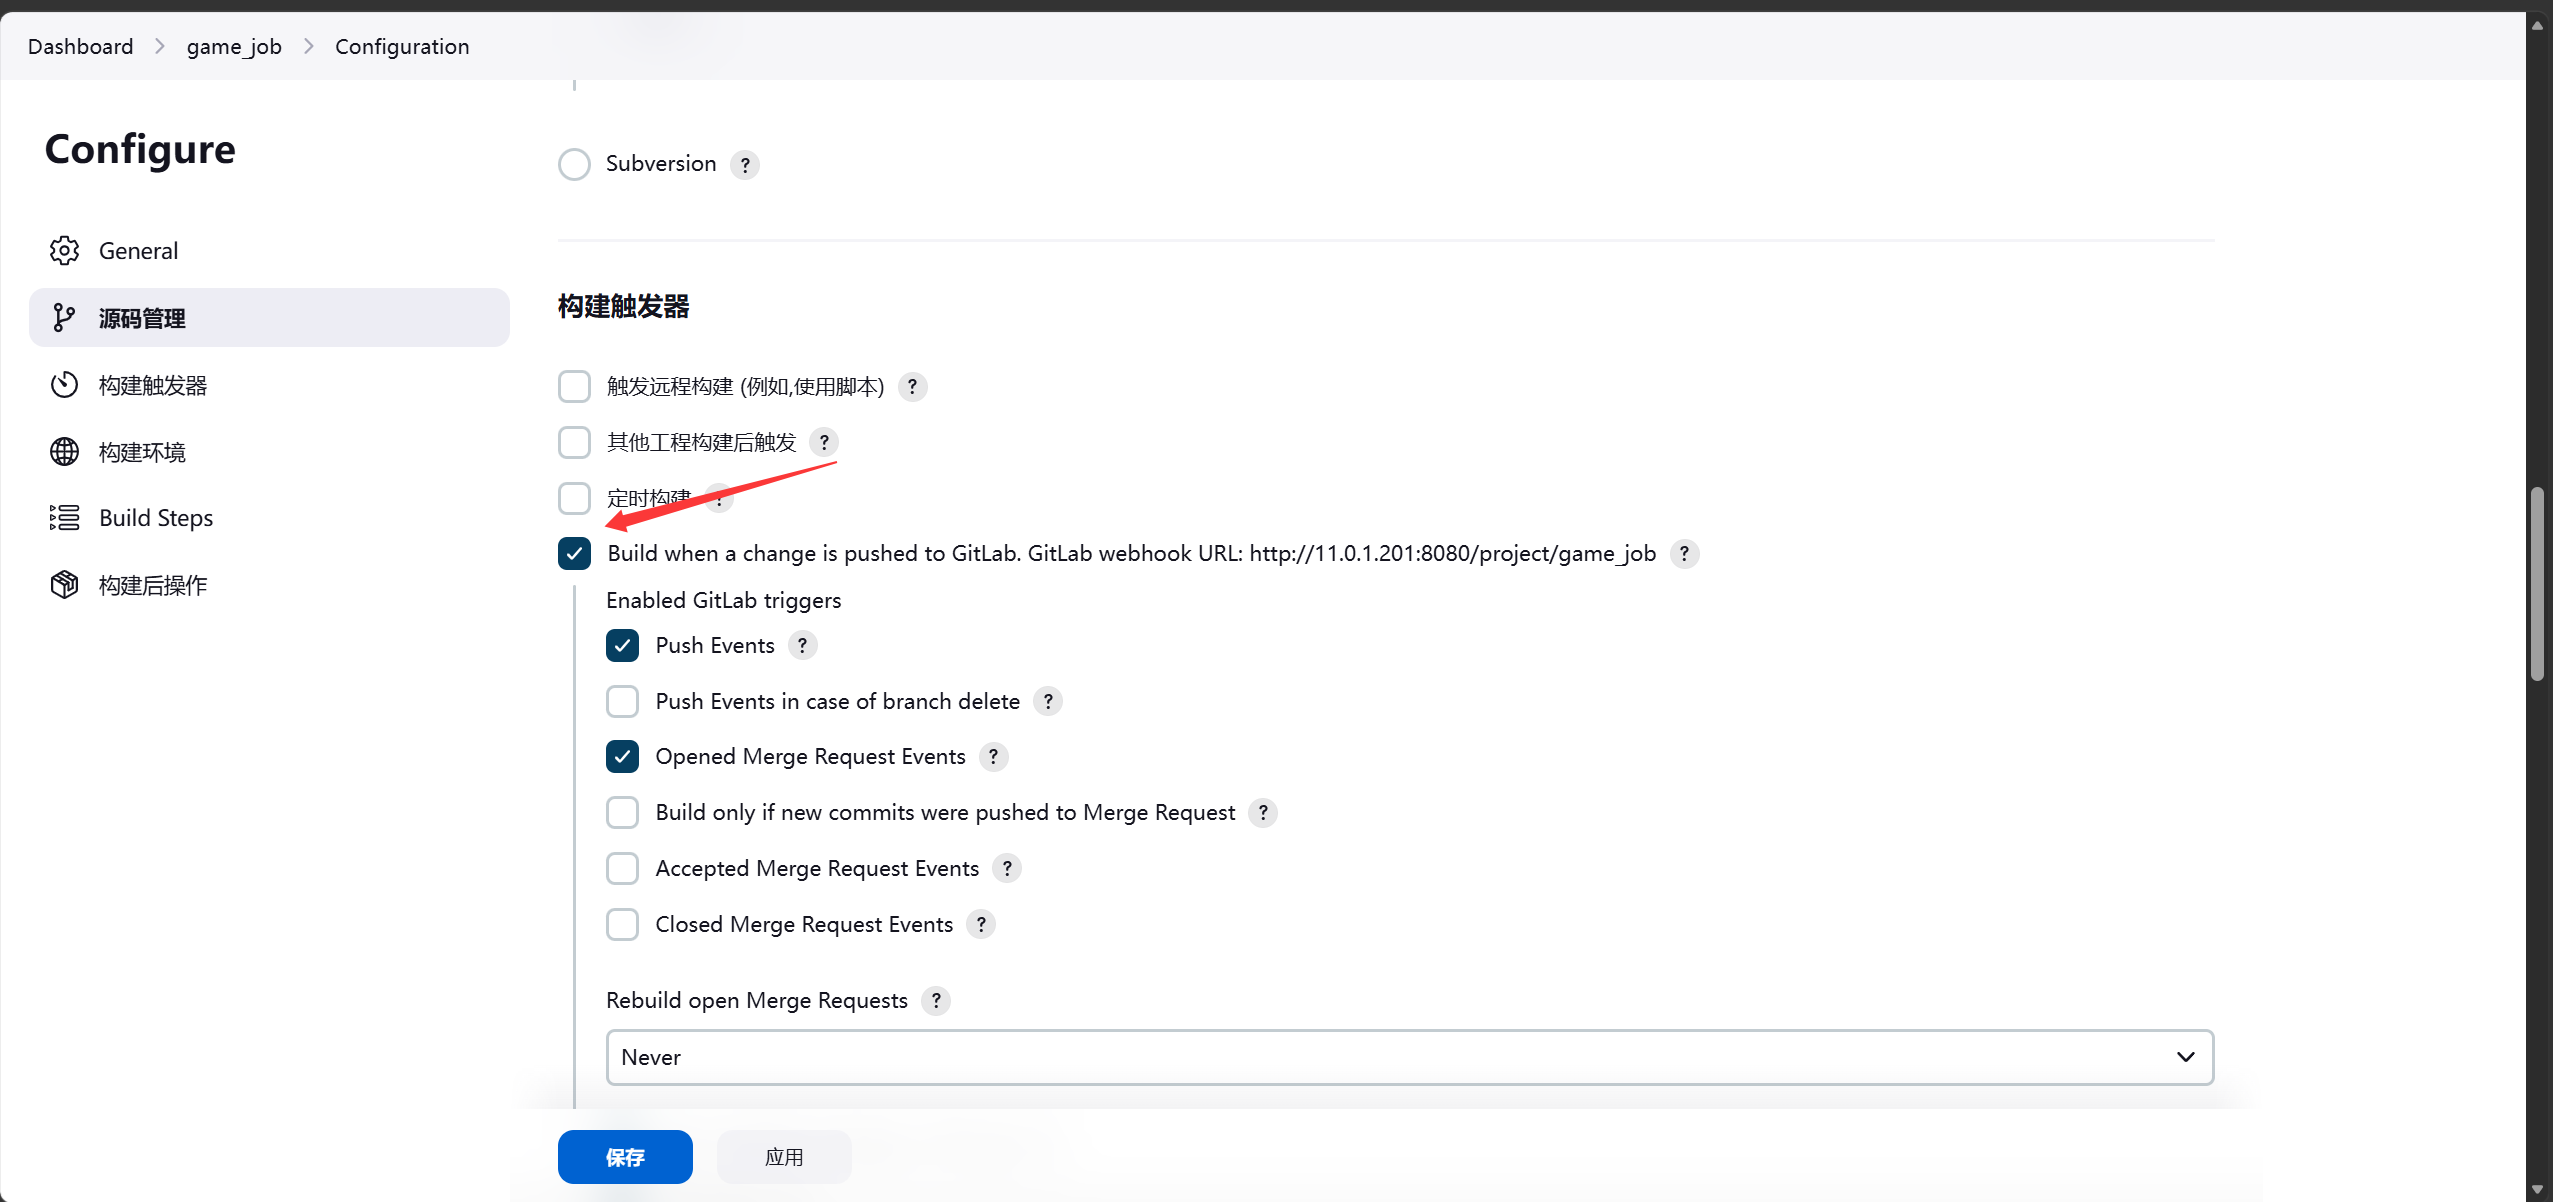This screenshot has height=1202, width=2553.
Task: Check Closed Merge Request Events
Action: pyautogui.click(x=622, y=925)
